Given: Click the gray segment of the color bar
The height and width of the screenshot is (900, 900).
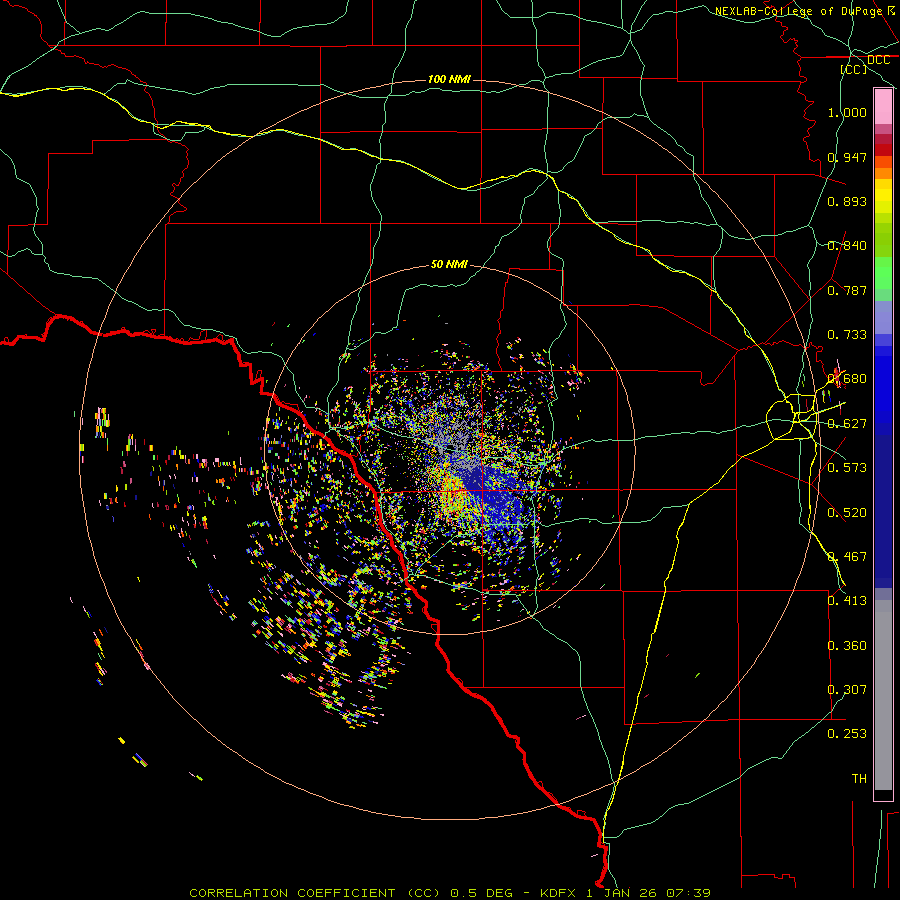Looking at the screenshot, I should [x=883, y=695].
